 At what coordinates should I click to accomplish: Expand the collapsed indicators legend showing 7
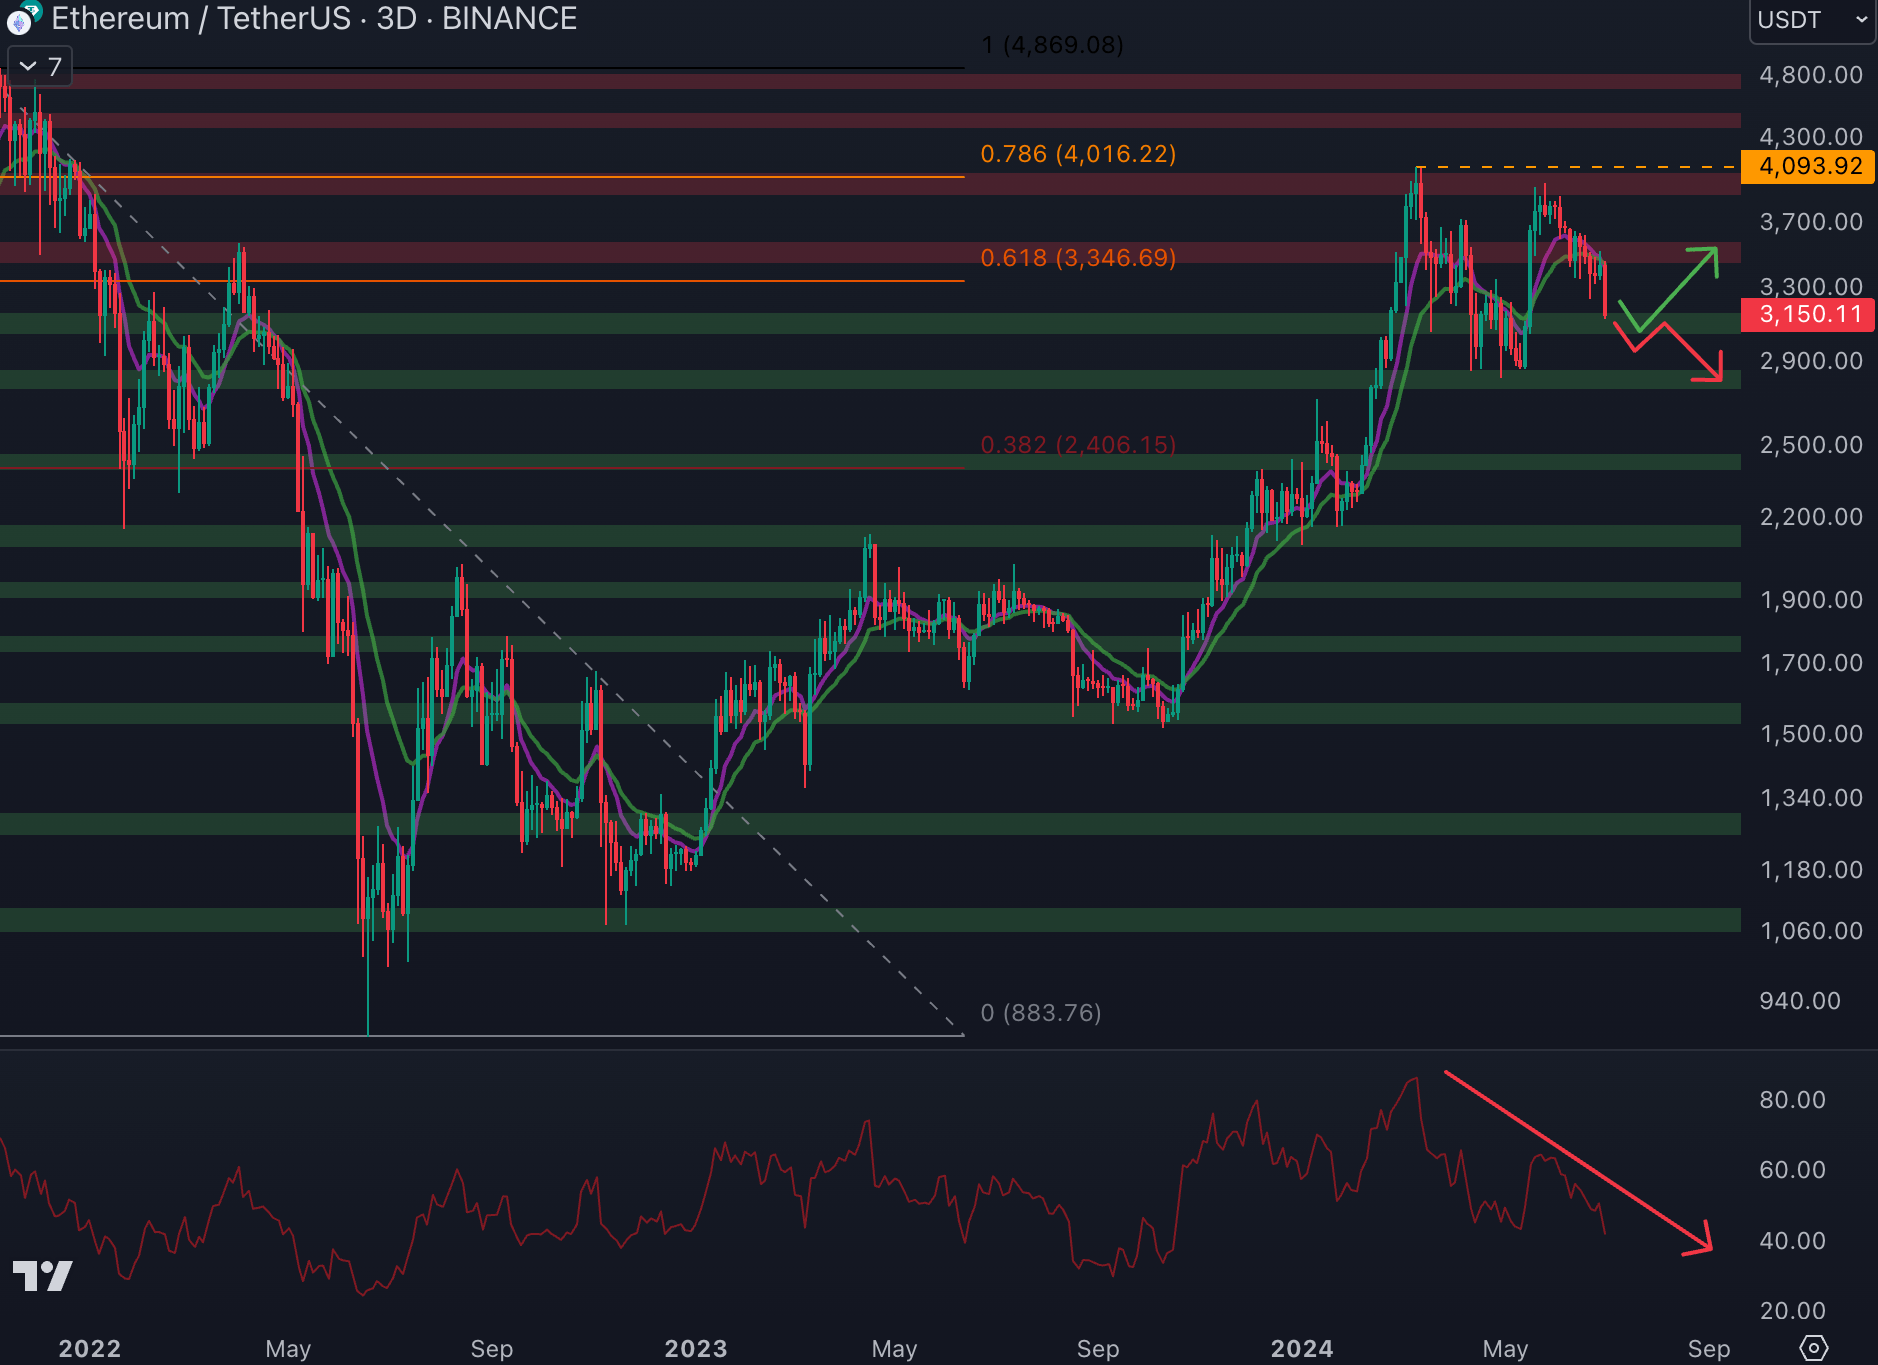pos(40,67)
